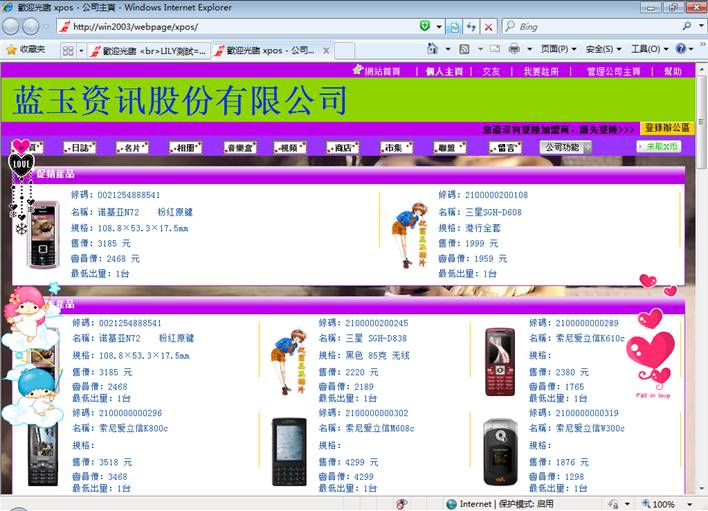
Task: Click the Quick Tabs grid icon
Action: (x=68, y=49)
